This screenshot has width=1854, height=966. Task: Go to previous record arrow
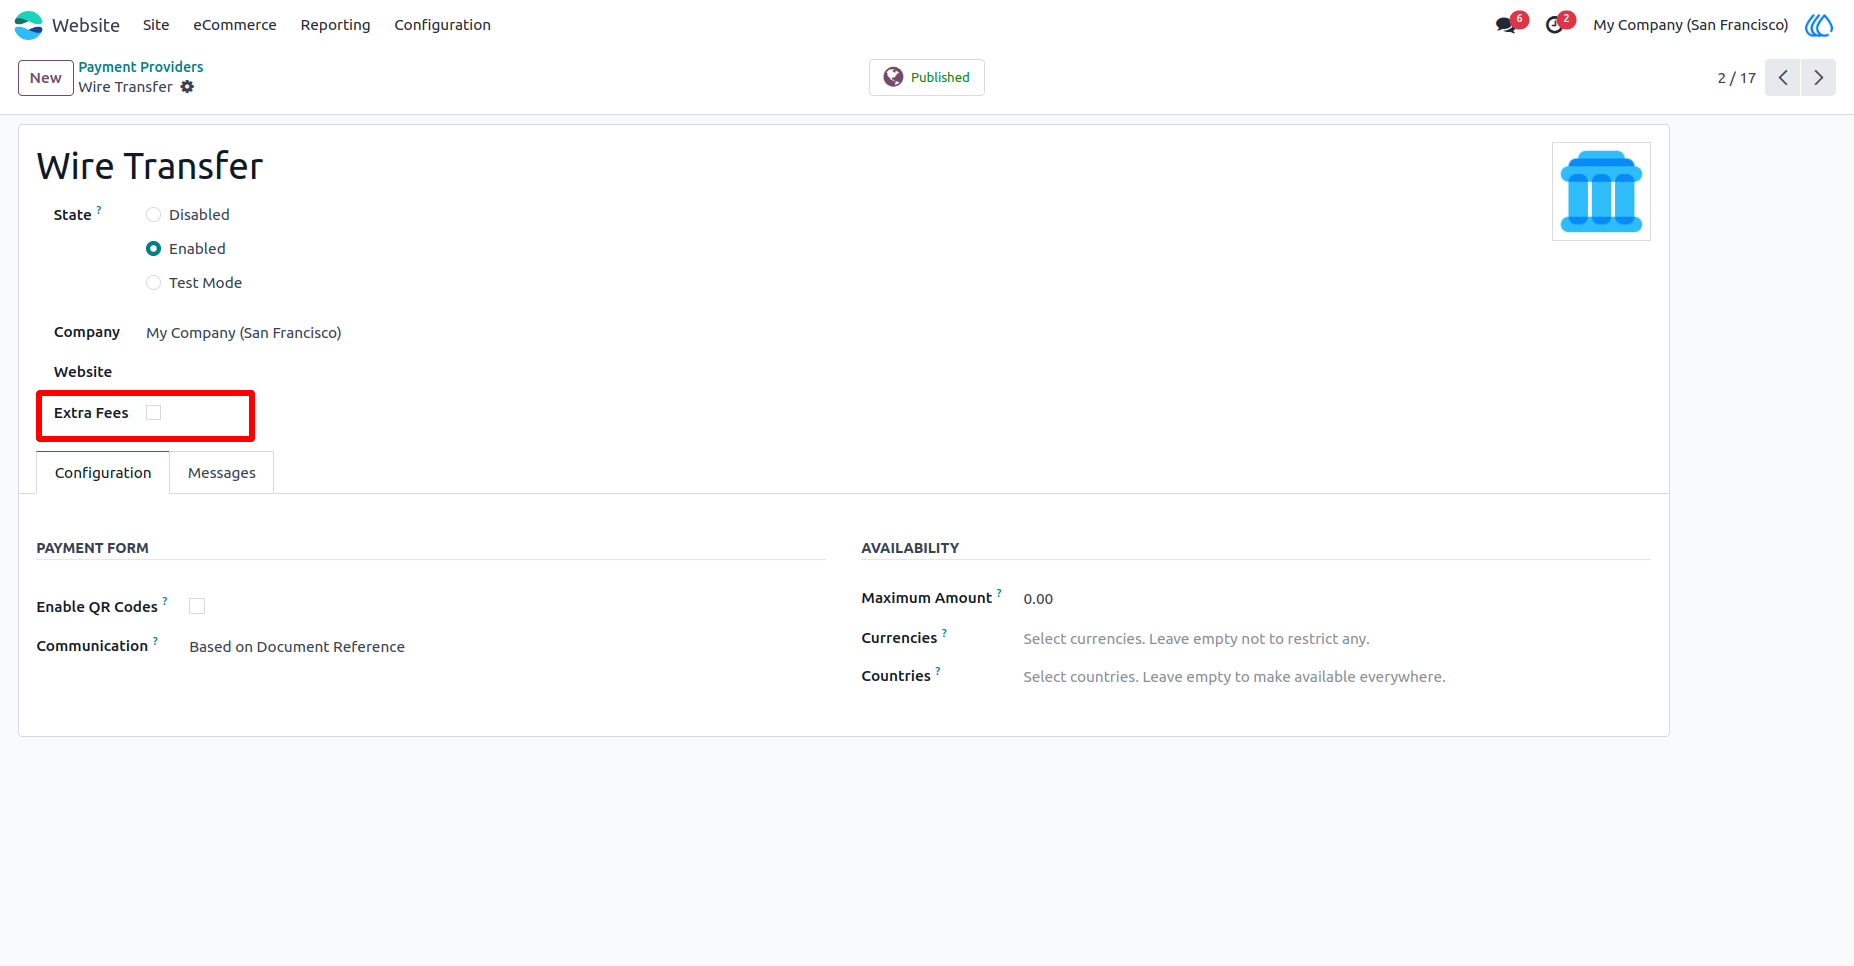1783,78
